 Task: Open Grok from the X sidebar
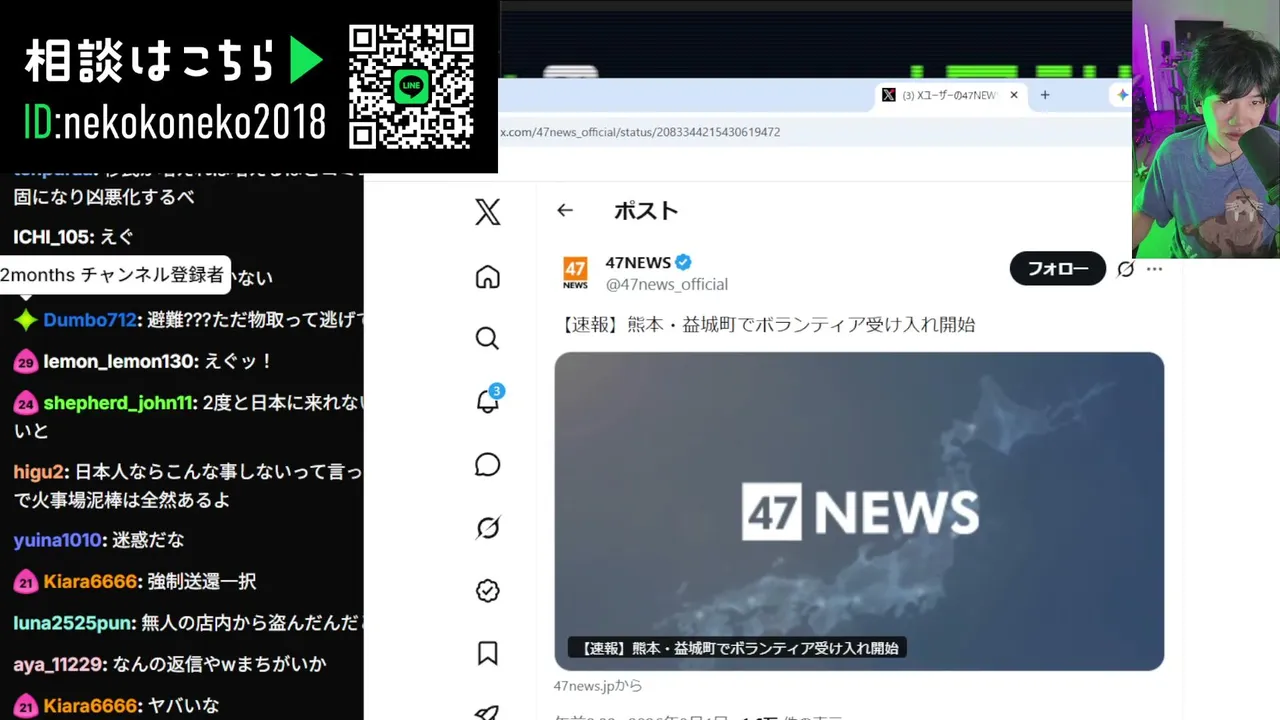488,528
